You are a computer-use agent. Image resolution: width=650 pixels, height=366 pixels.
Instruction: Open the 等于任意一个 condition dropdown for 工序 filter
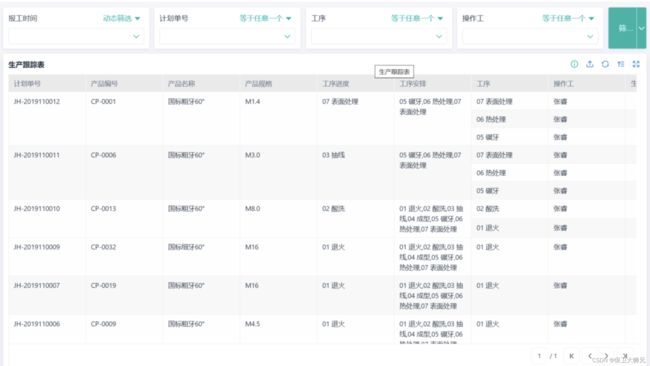point(417,18)
